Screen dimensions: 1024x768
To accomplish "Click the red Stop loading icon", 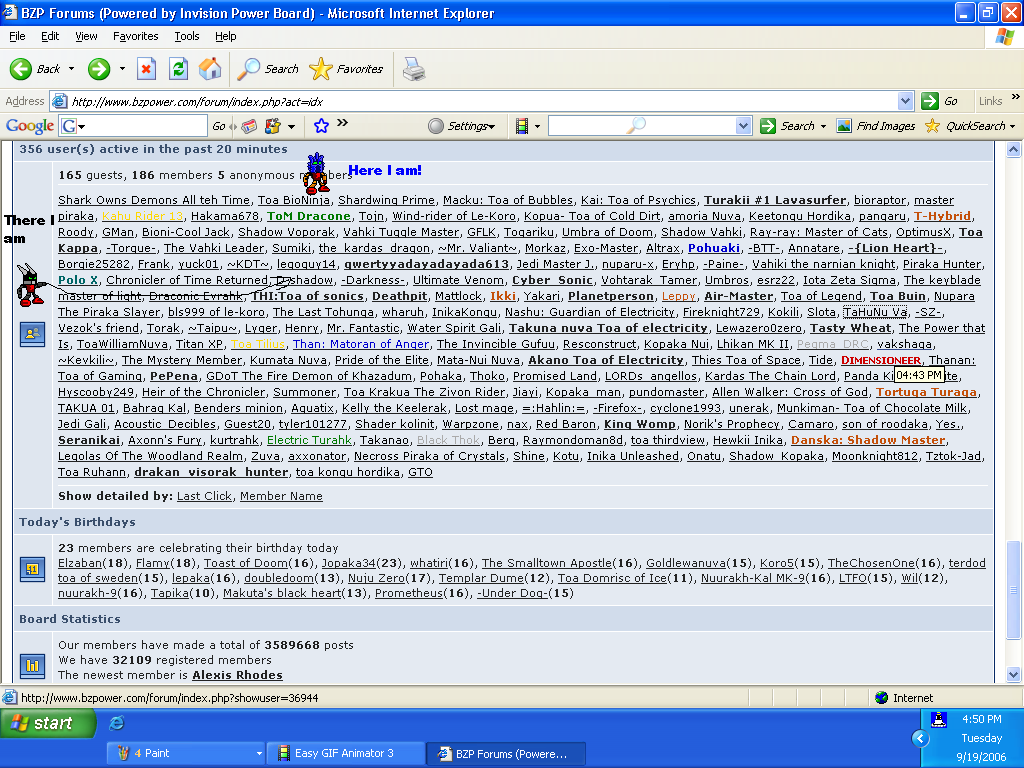I will tap(146, 69).
